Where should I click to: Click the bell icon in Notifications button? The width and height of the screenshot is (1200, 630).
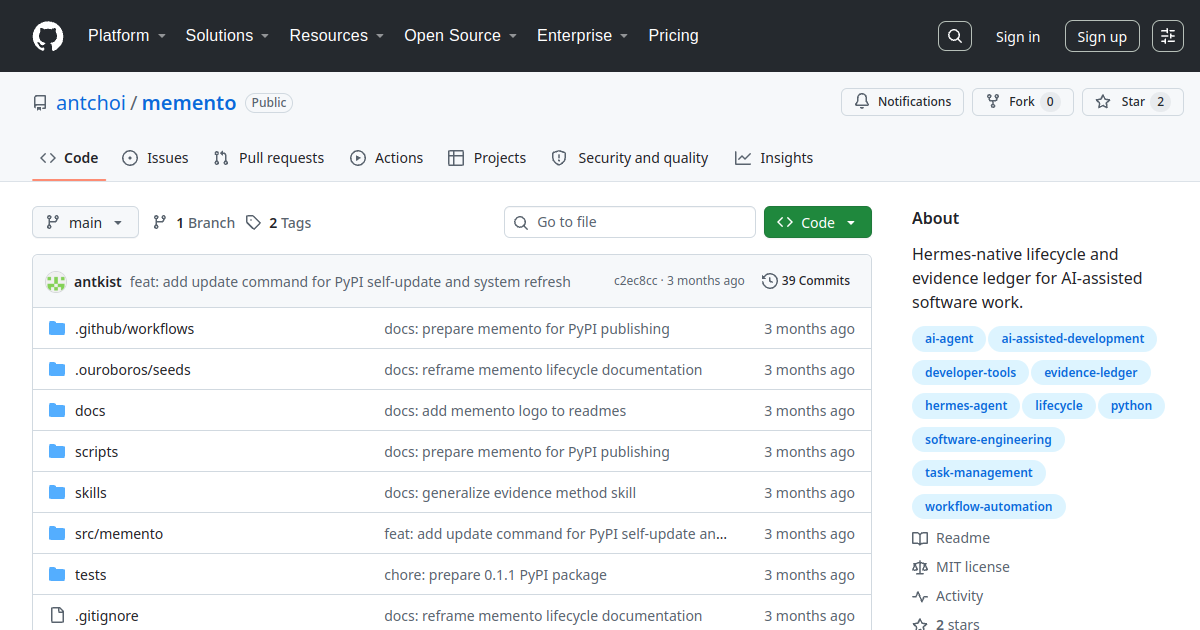coord(862,102)
